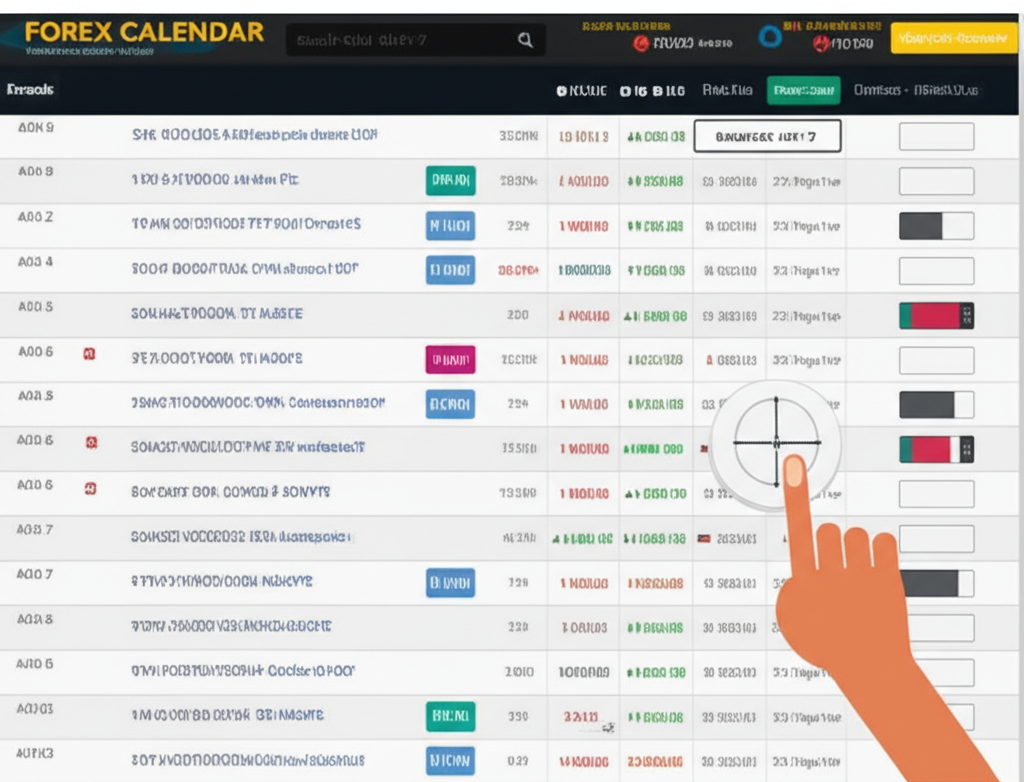
Task: Click the blue circle icon in the header
Action: pyautogui.click(x=770, y=39)
